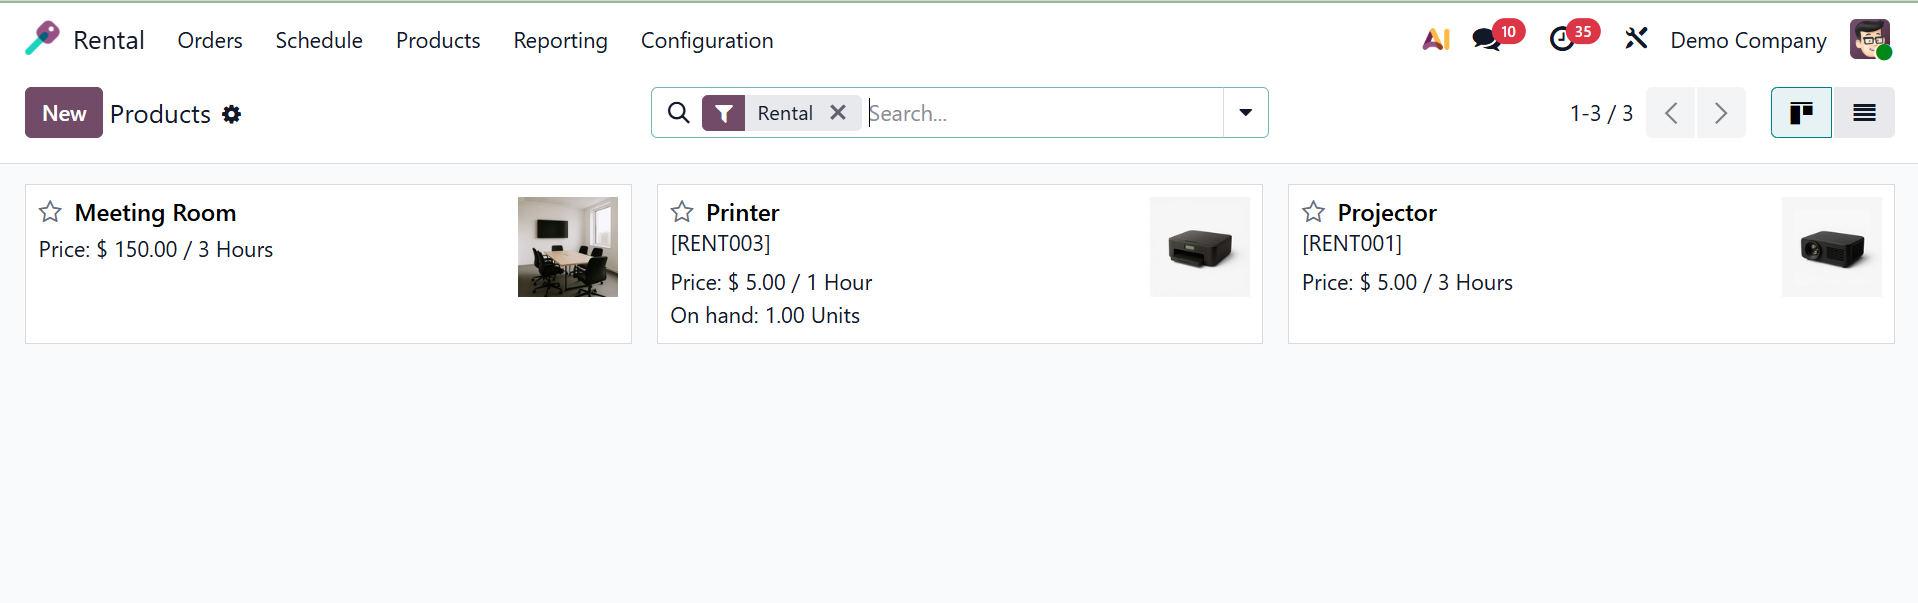Open the Reporting menu
The image size is (1918, 603).
click(x=560, y=40)
